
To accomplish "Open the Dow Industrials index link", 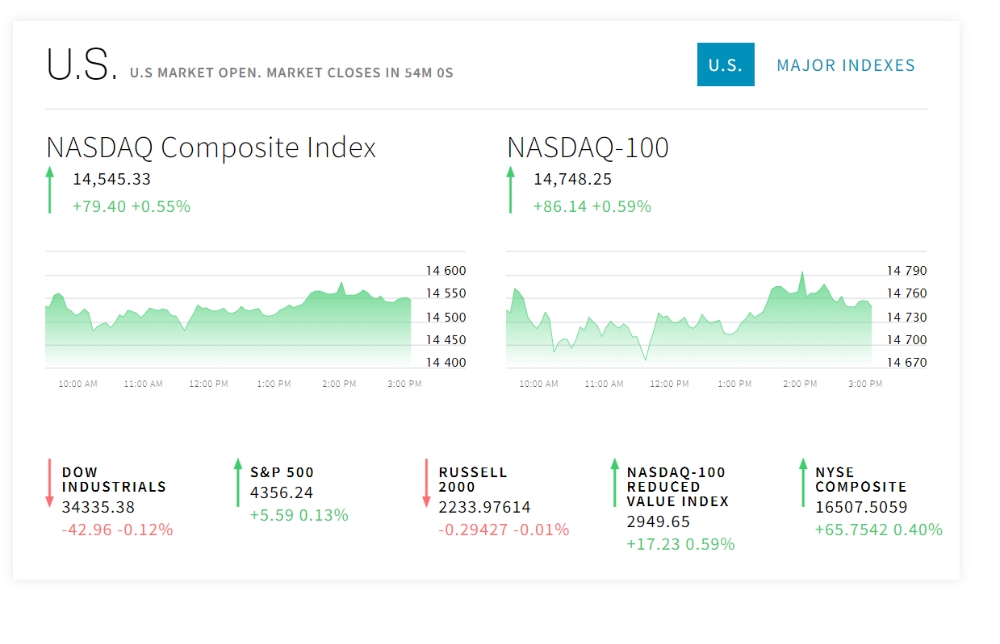I will 114,479.
